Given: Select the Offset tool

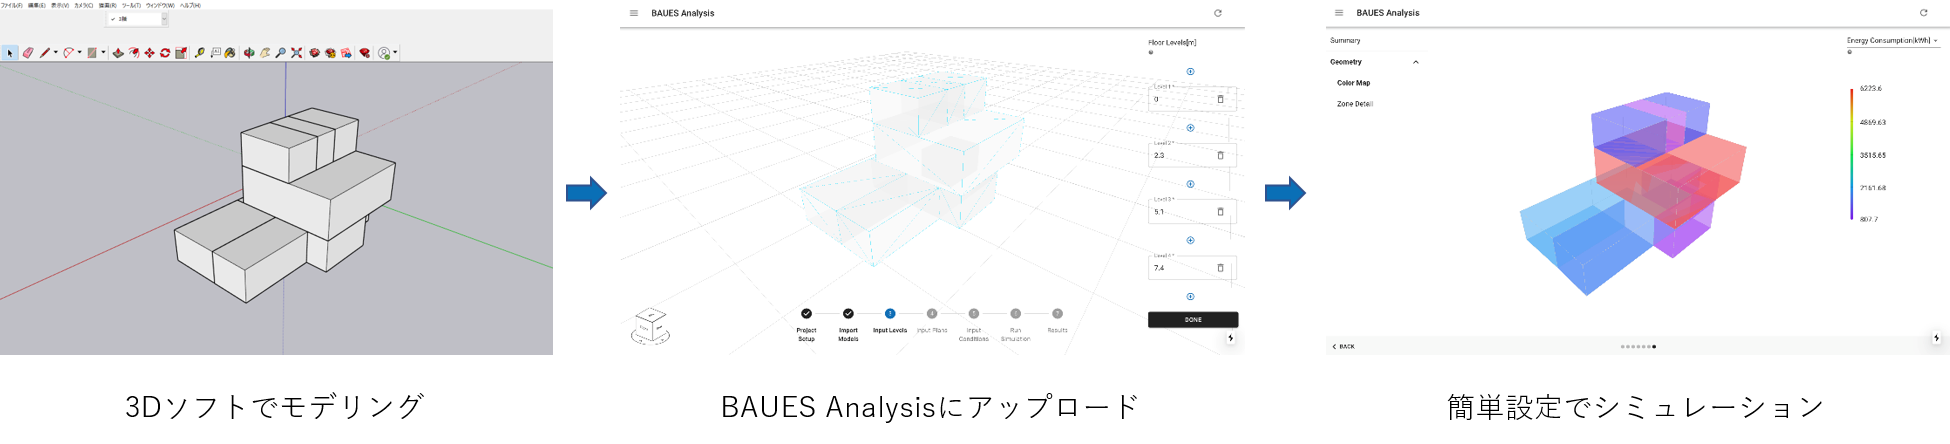Looking at the screenshot, I should pos(134,53).
